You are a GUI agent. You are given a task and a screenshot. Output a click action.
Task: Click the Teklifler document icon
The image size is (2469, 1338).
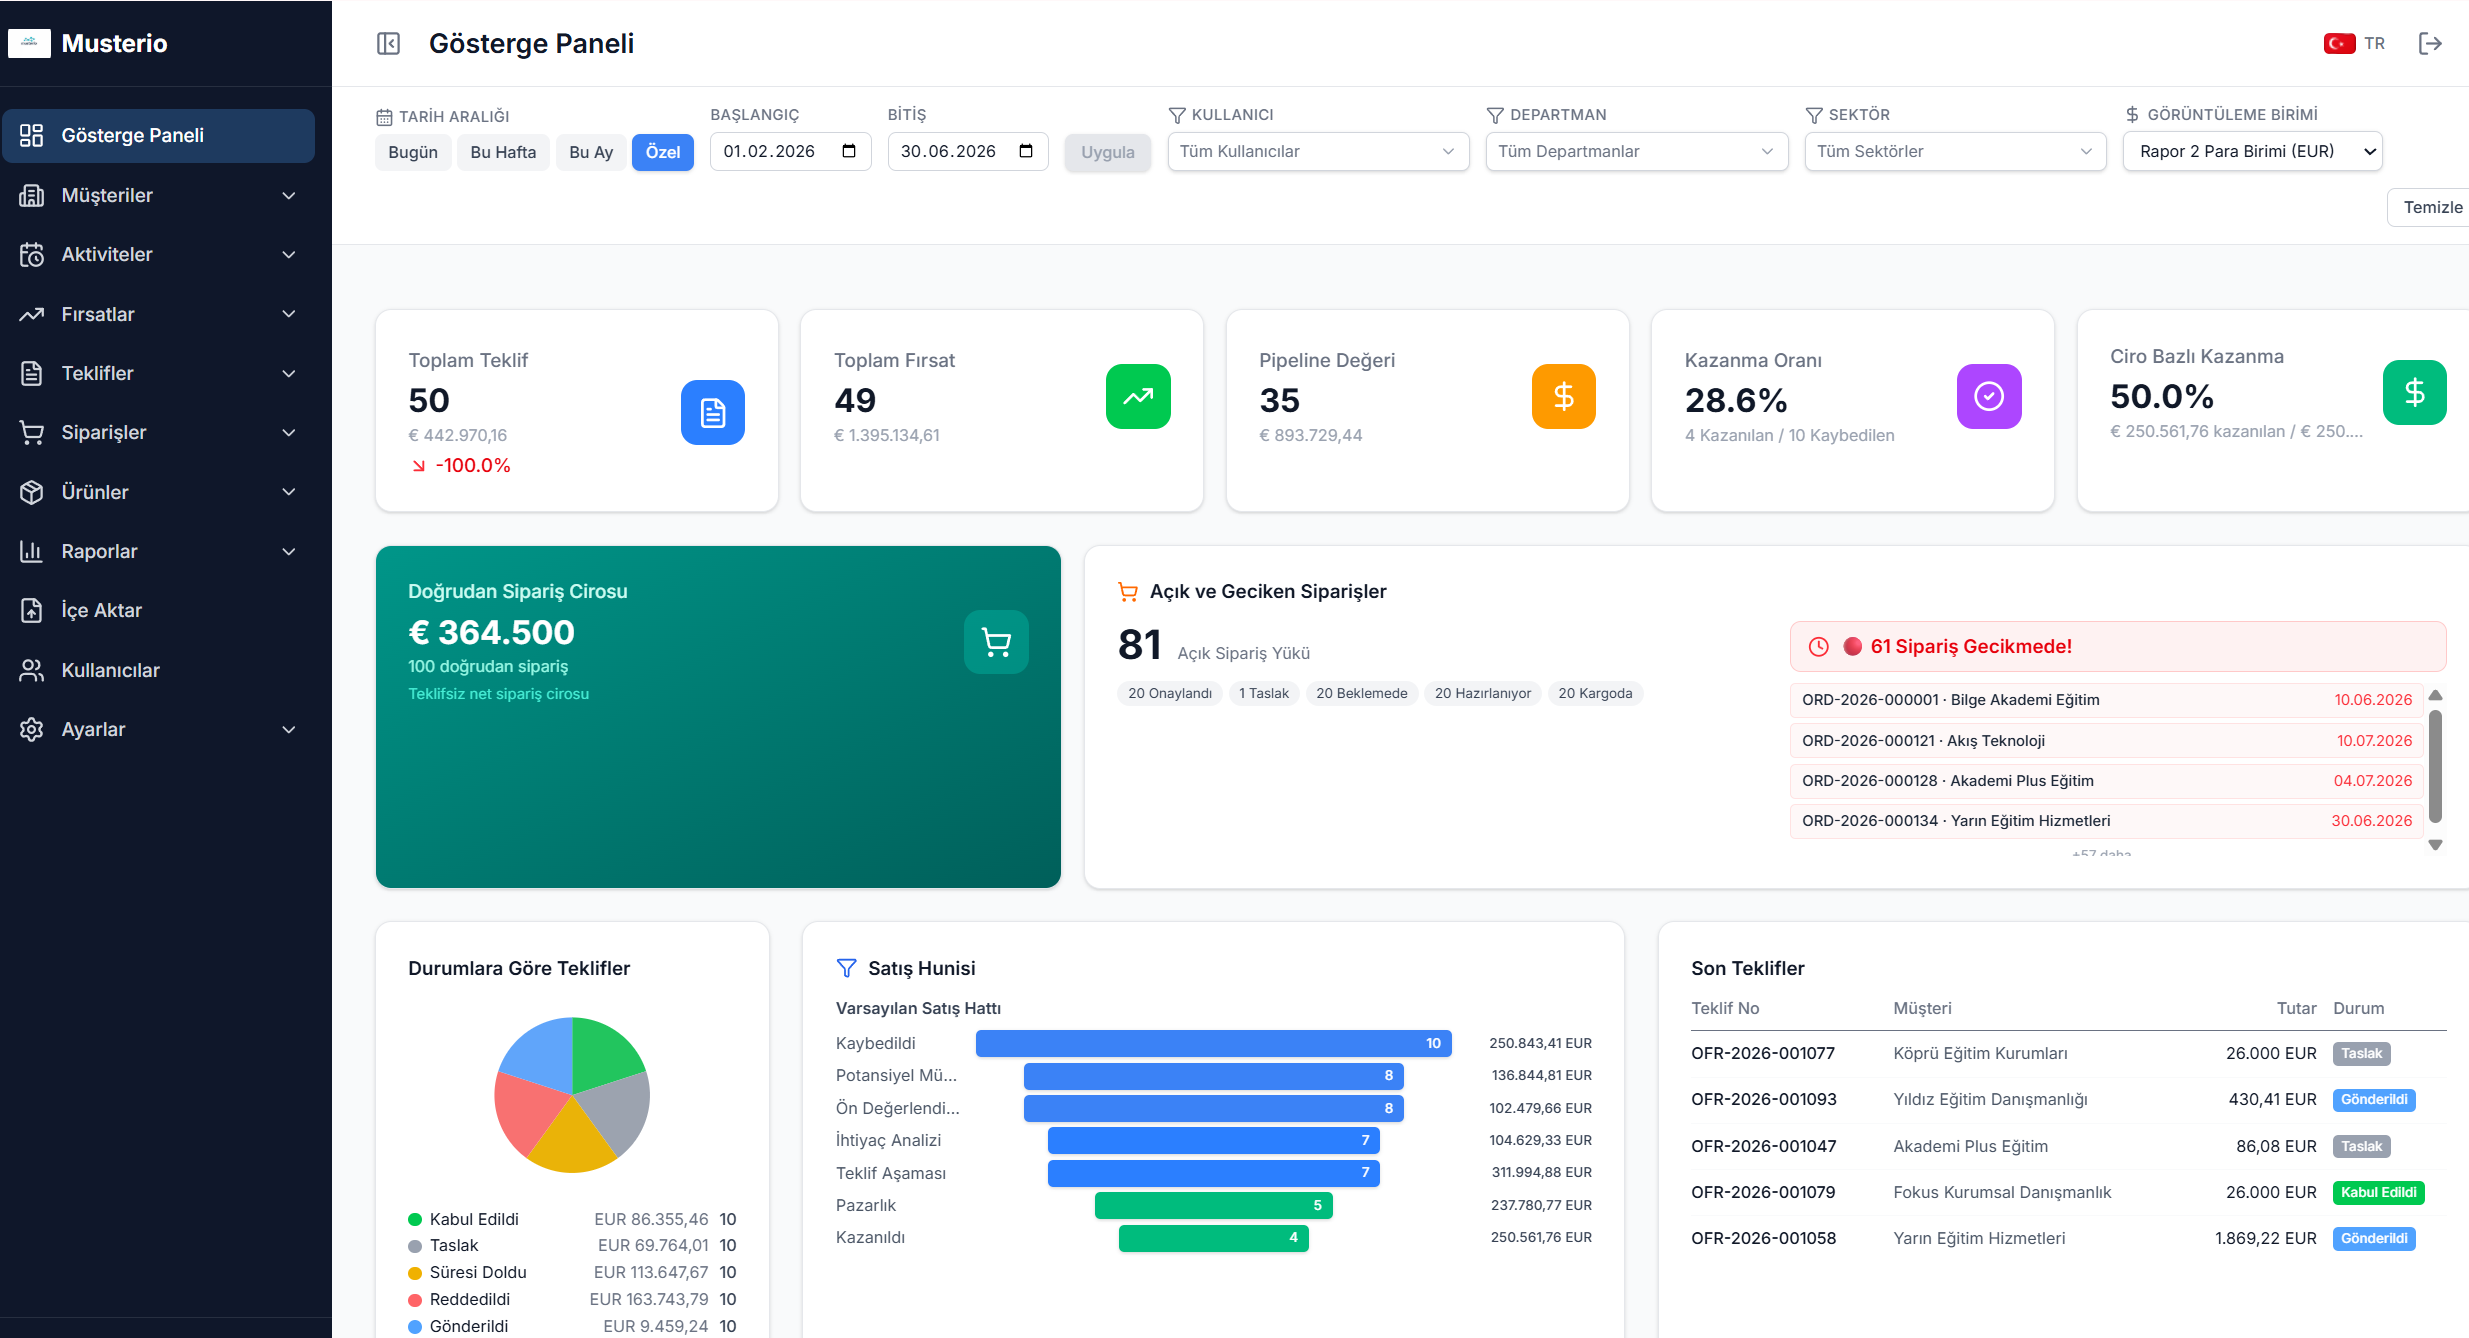click(x=31, y=373)
